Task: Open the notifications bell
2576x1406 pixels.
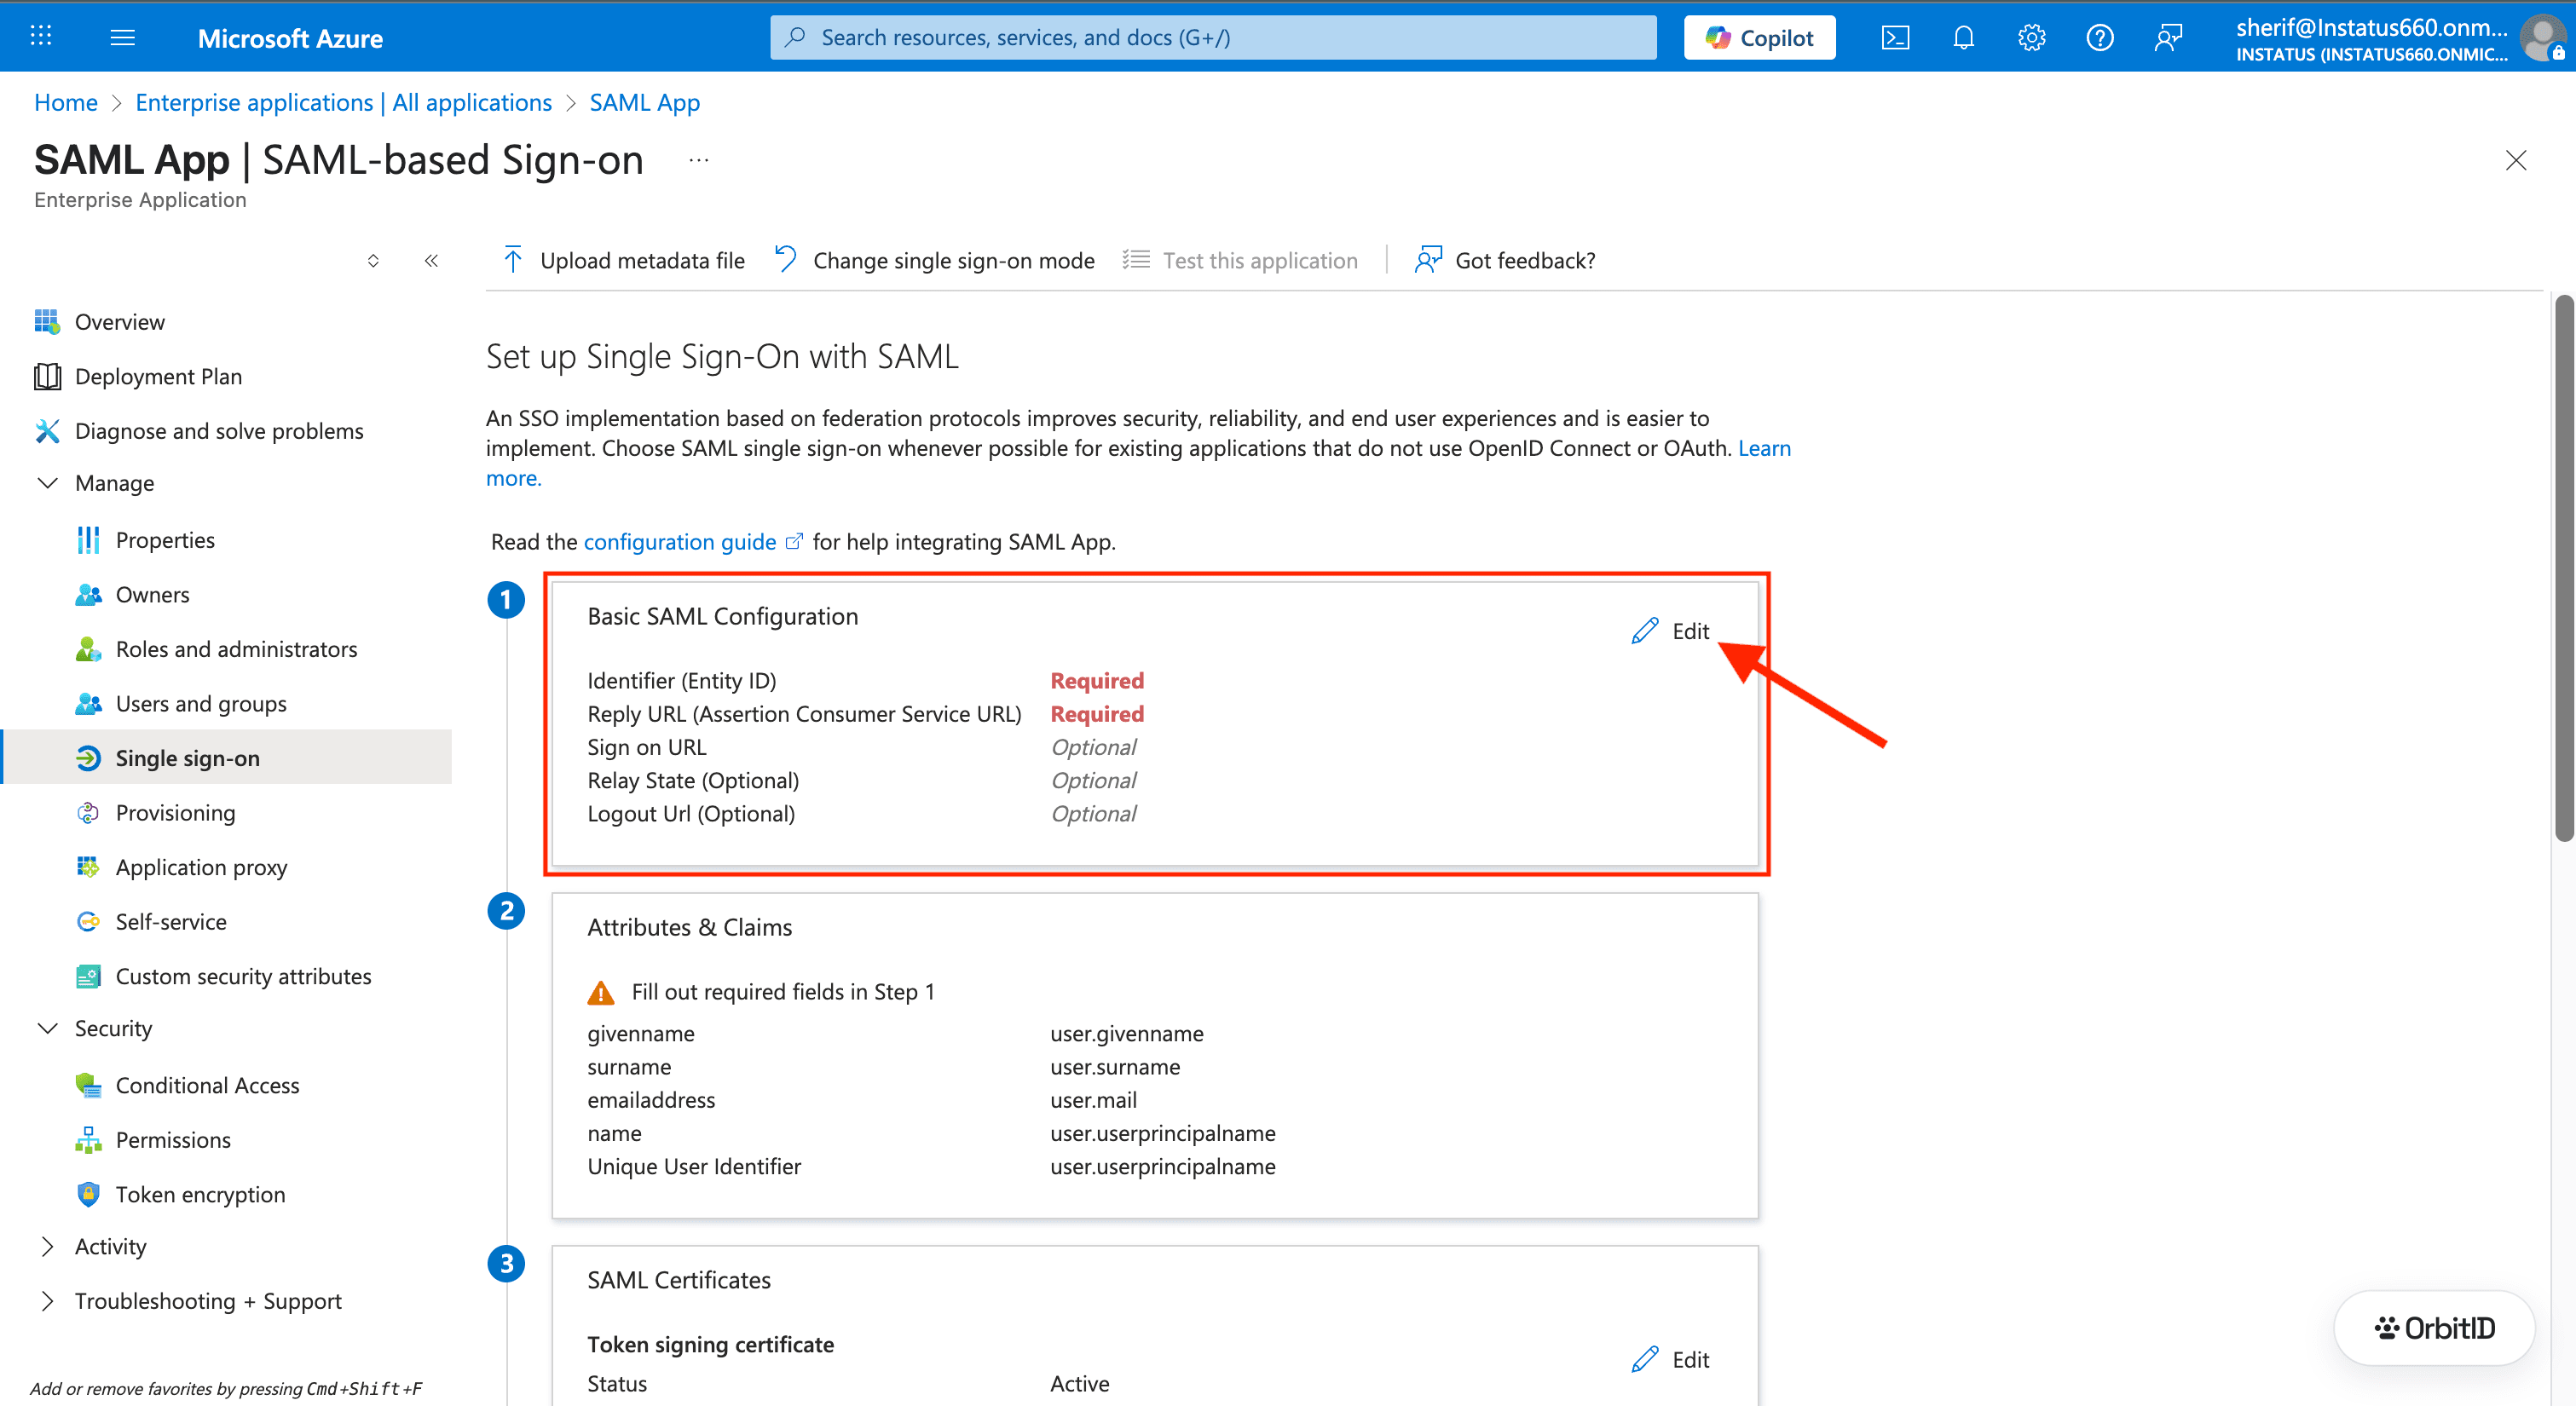Action: (x=1963, y=38)
